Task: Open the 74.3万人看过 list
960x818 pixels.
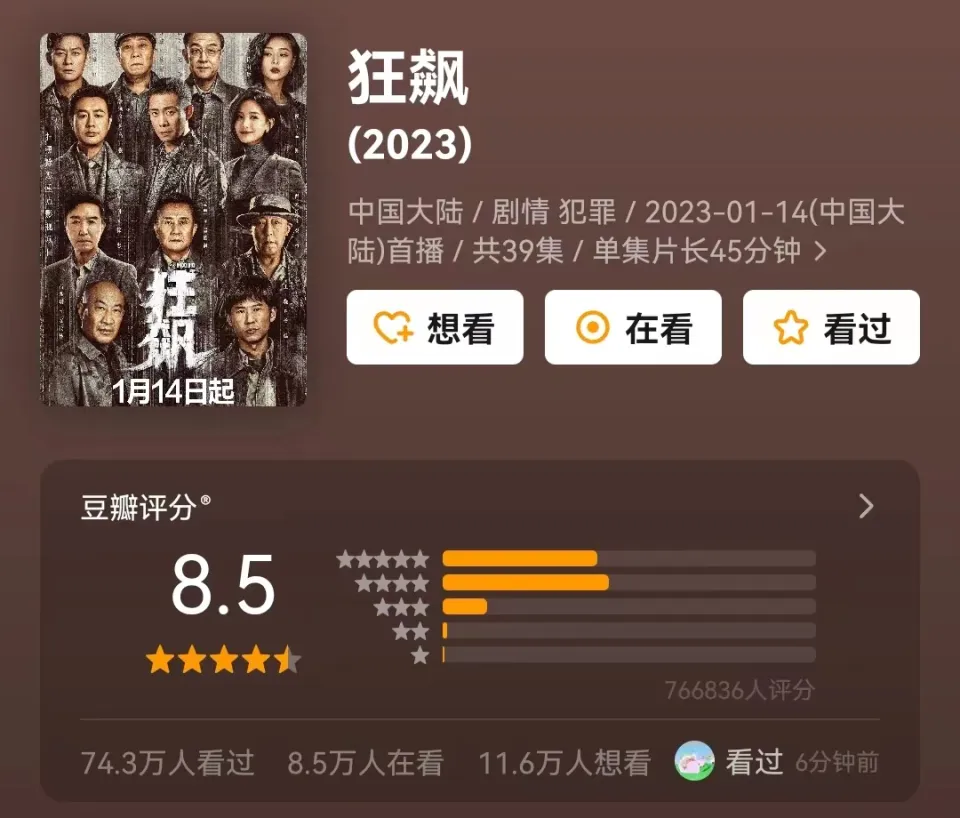Action: tap(168, 763)
